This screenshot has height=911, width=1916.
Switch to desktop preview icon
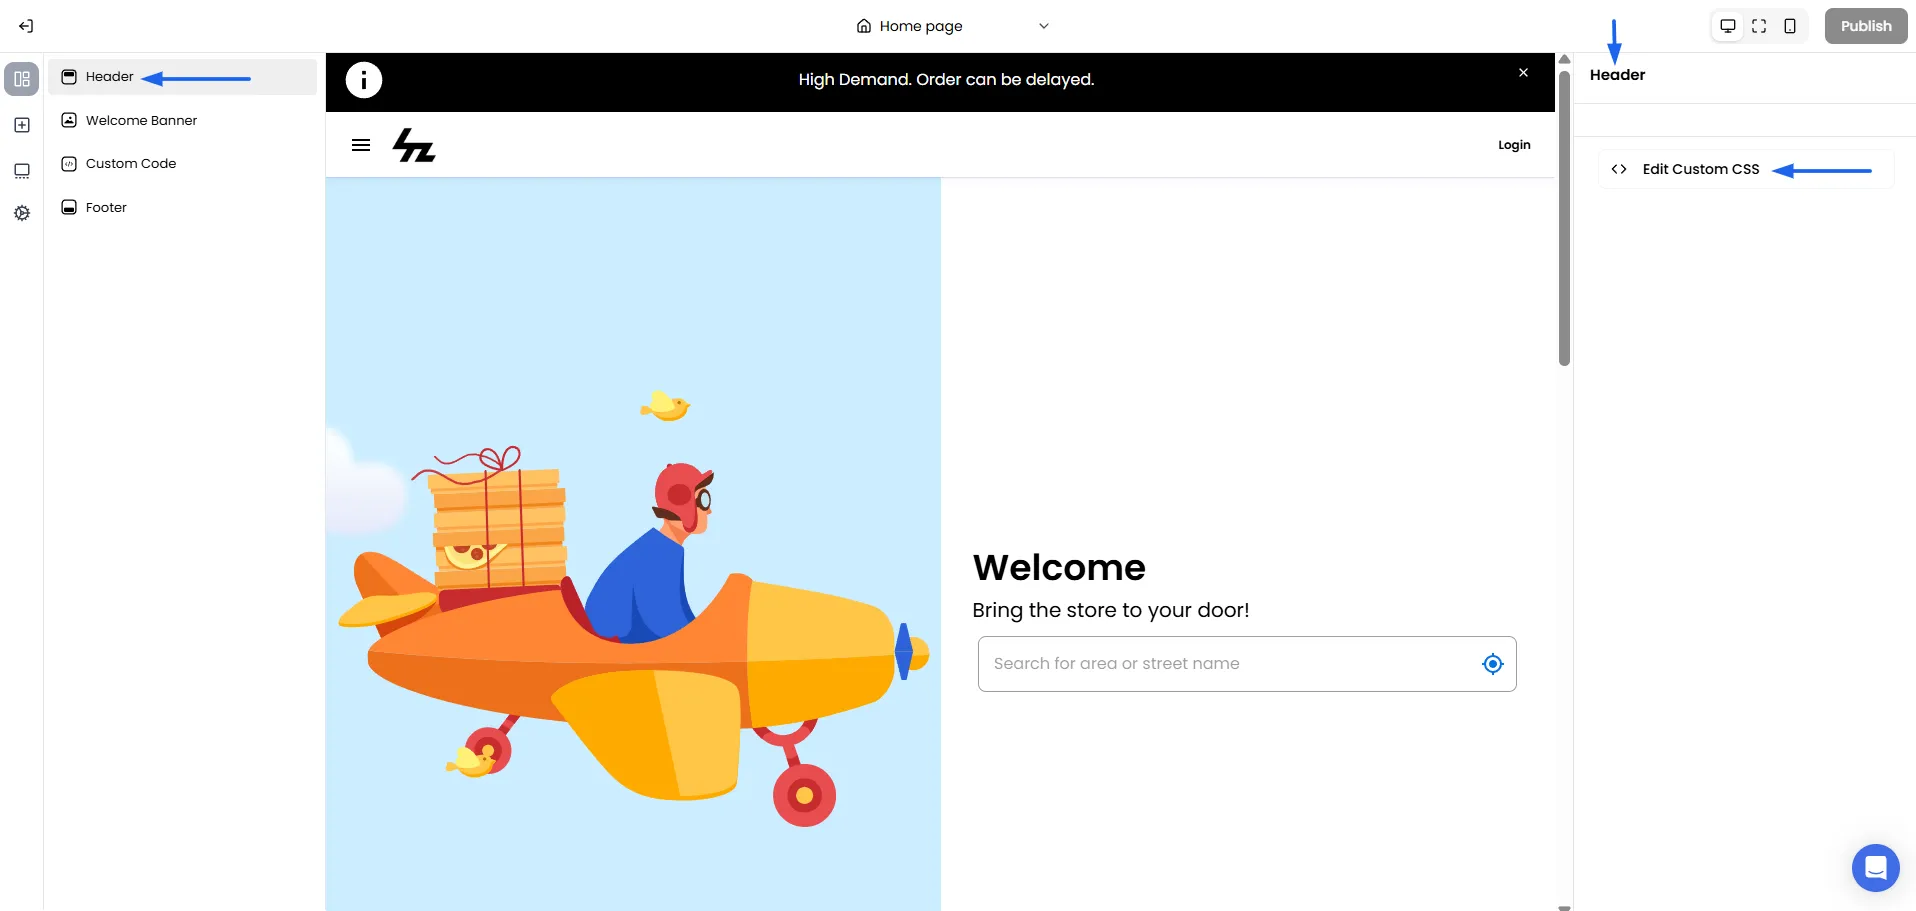tap(1727, 26)
